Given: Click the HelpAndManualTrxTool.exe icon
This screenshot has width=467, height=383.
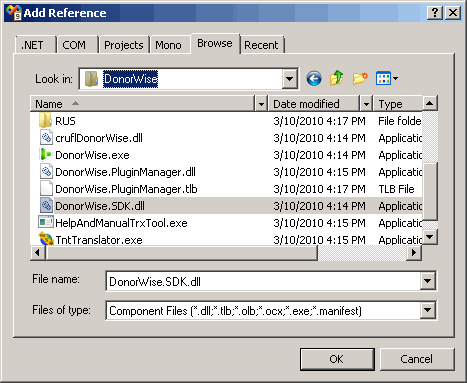Looking at the screenshot, I should [46, 222].
